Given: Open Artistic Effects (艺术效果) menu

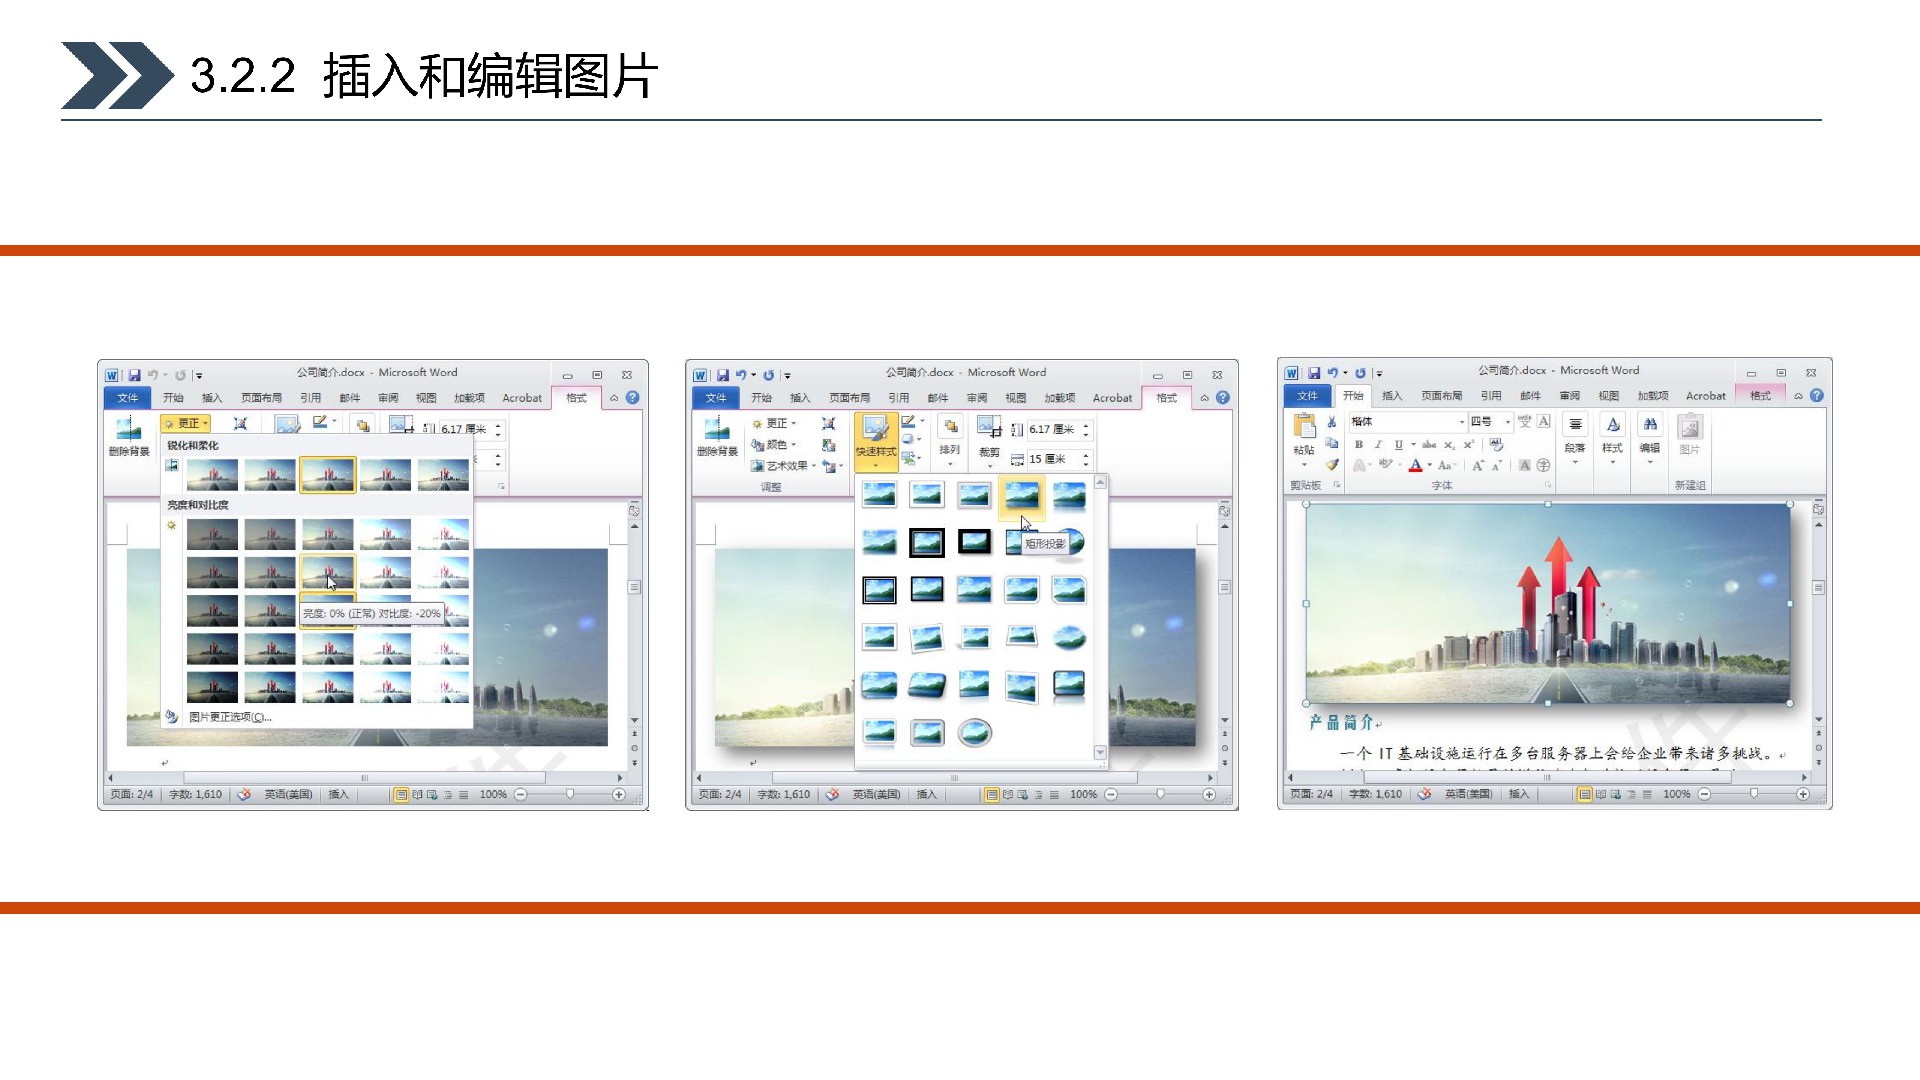Looking at the screenshot, I should tap(786, 466).
